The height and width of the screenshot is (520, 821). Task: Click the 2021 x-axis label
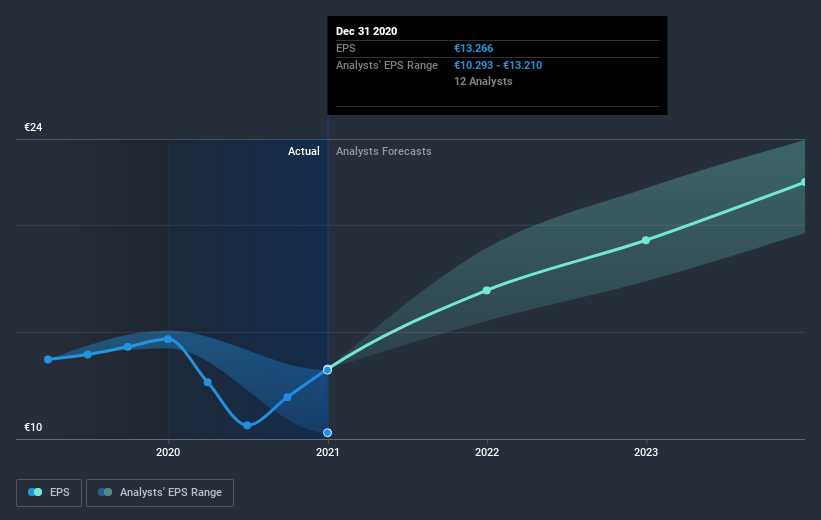pos(327,452)
